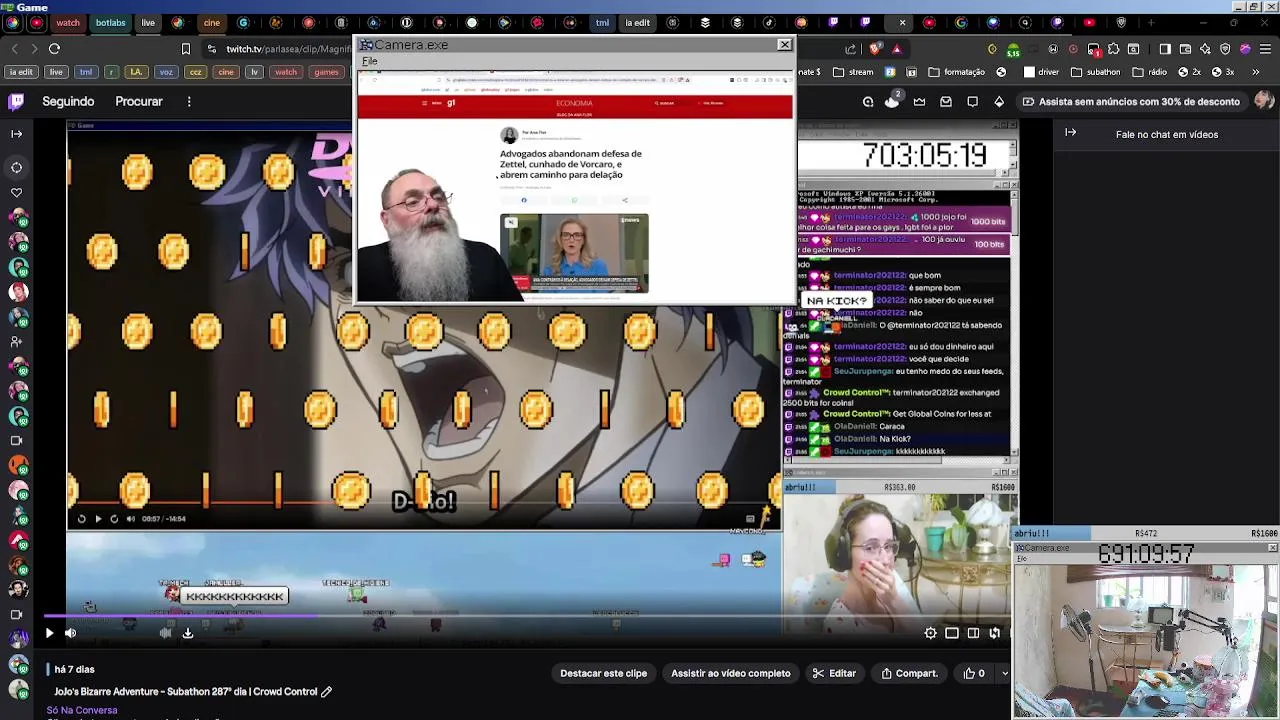Close the active browser tab
The height and width of the screenshot is (720, 1280).
click(x=902, y=22)
